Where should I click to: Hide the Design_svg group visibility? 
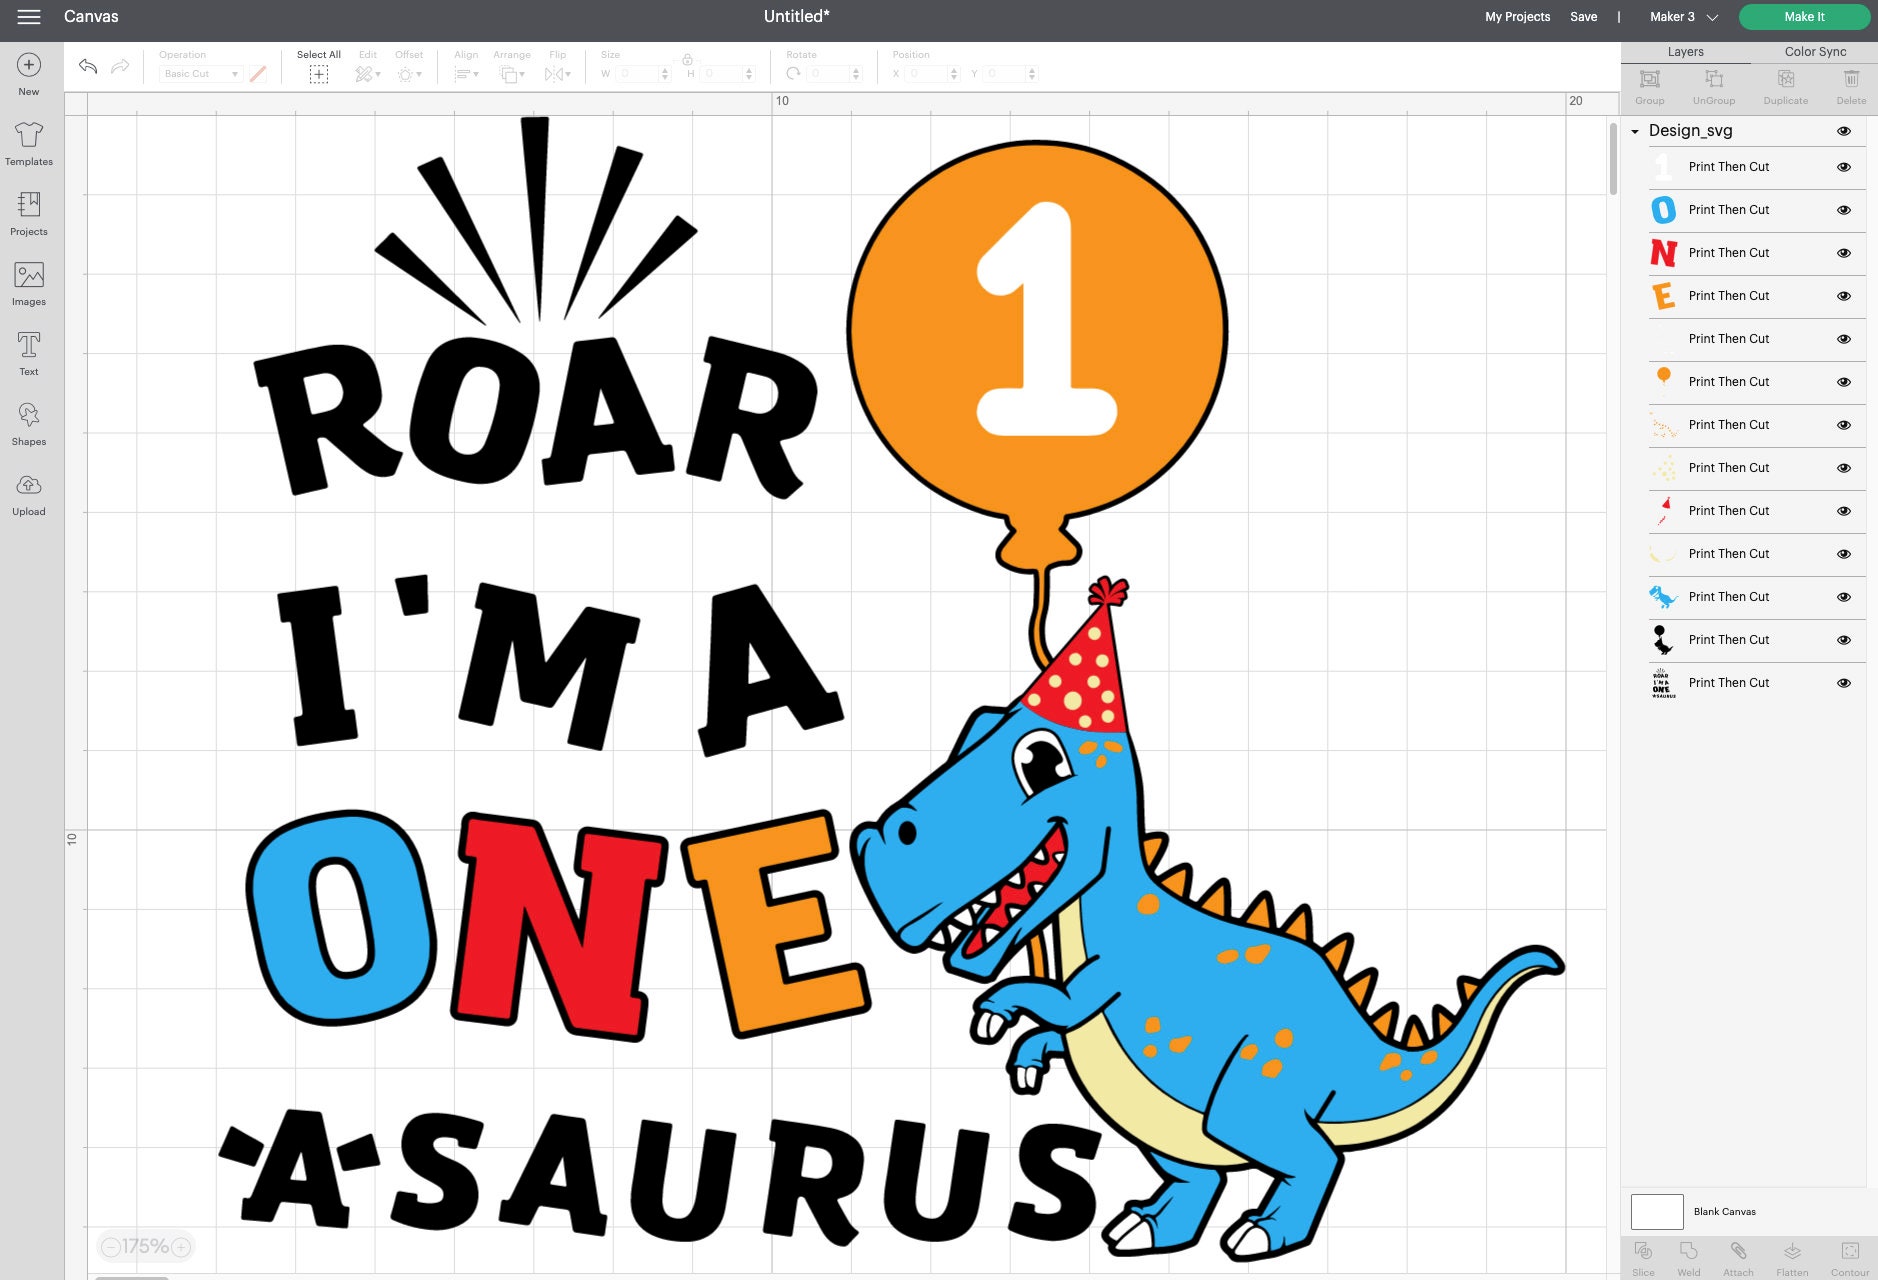[1845, 131]
